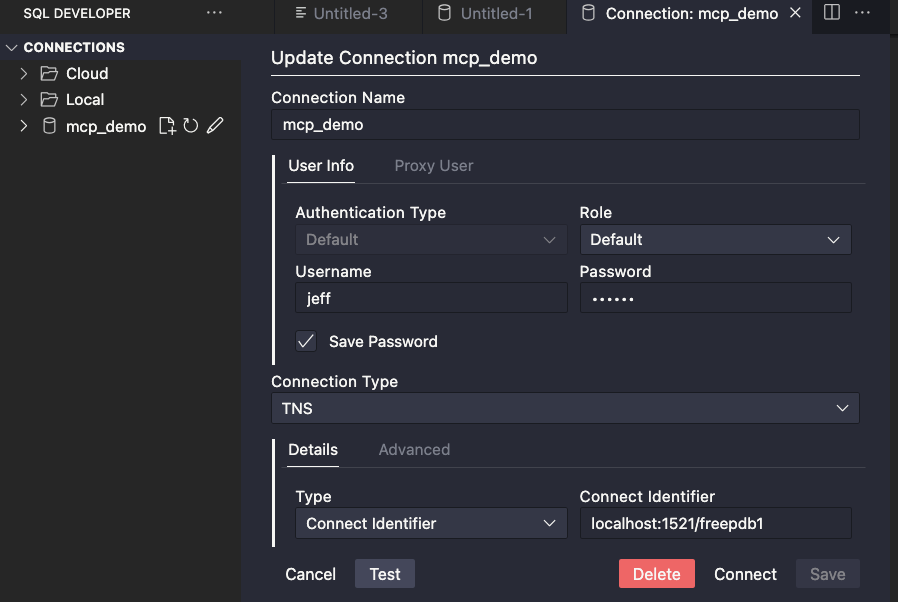
Task: Select the Cloud label in connections tree
Action: [87, 73]
